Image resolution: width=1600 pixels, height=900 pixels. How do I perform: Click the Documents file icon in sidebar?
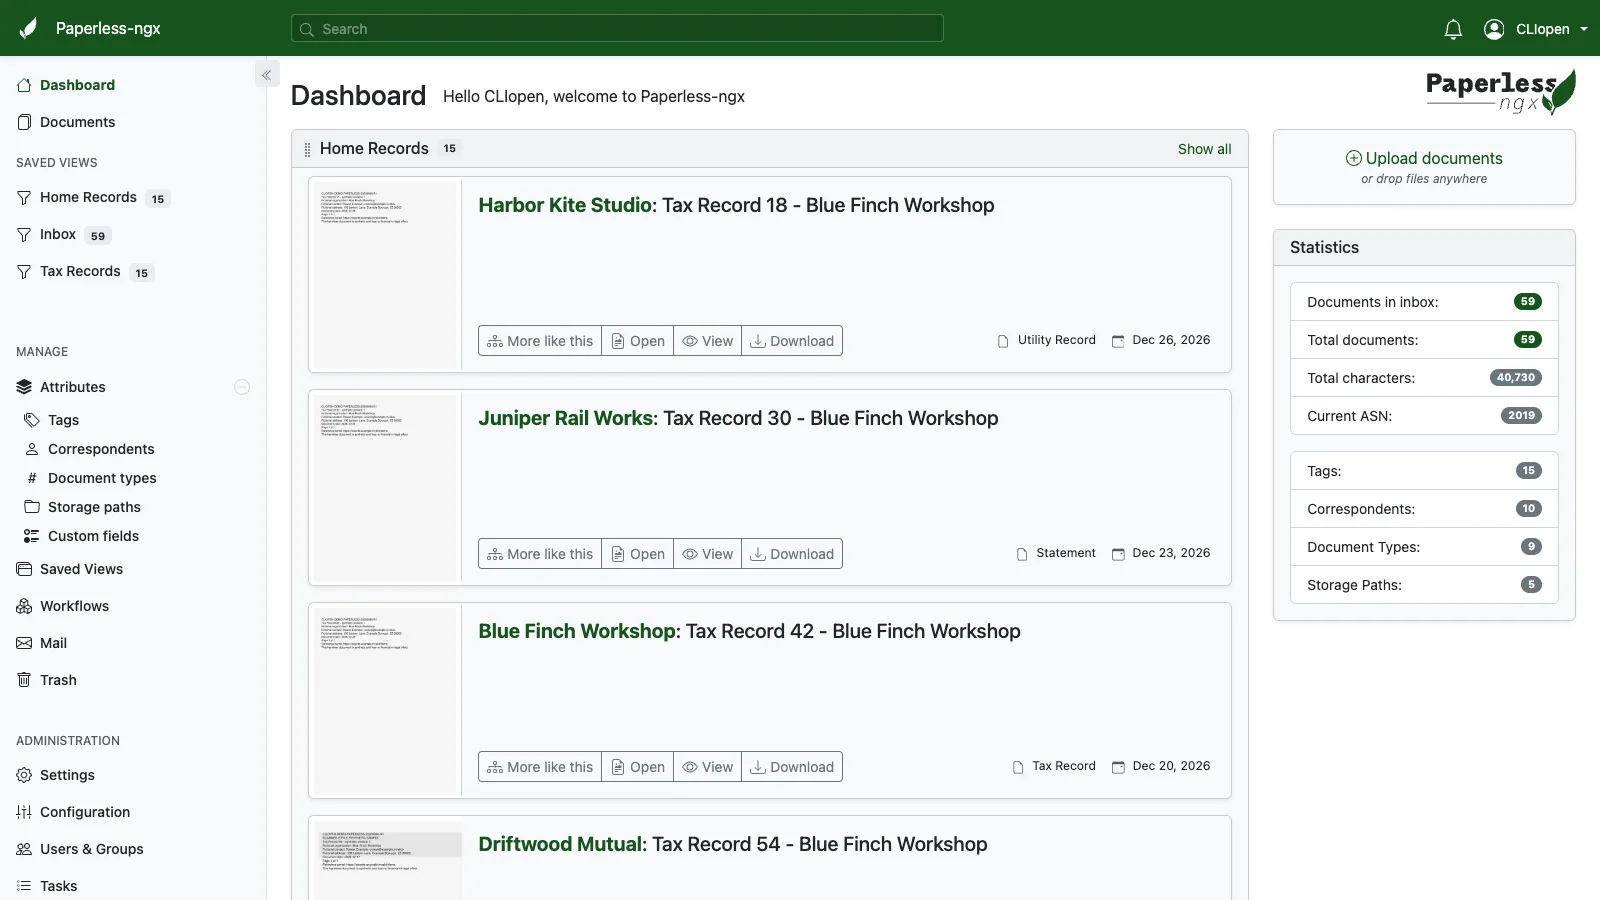pyautogui.click(x=24, y=122)
